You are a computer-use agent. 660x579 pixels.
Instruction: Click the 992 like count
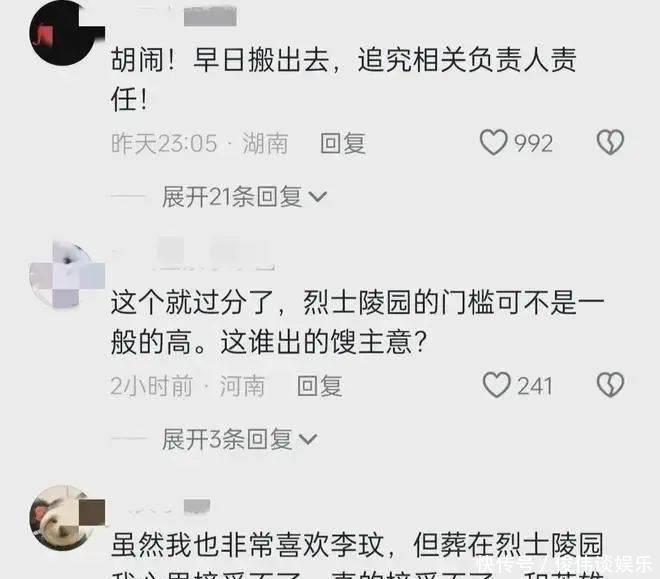(x=533, y=143)
